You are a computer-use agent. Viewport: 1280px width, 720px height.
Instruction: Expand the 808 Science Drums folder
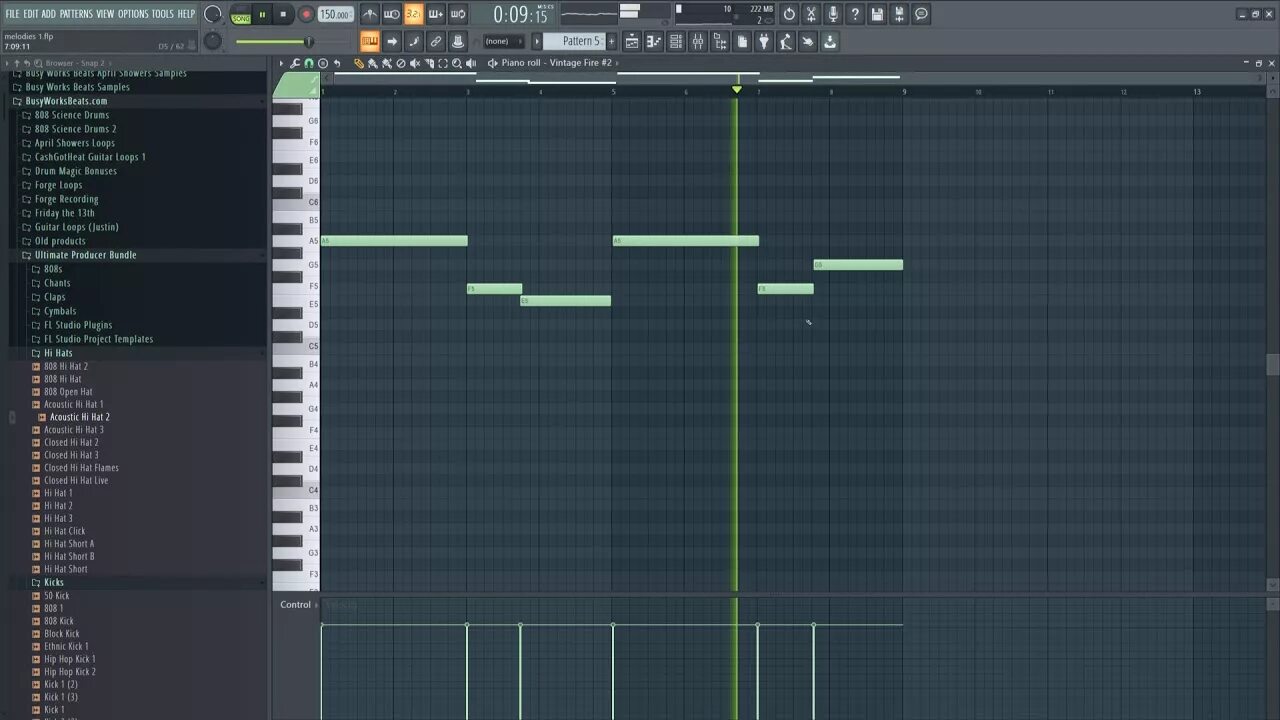[x=71, y=115]
